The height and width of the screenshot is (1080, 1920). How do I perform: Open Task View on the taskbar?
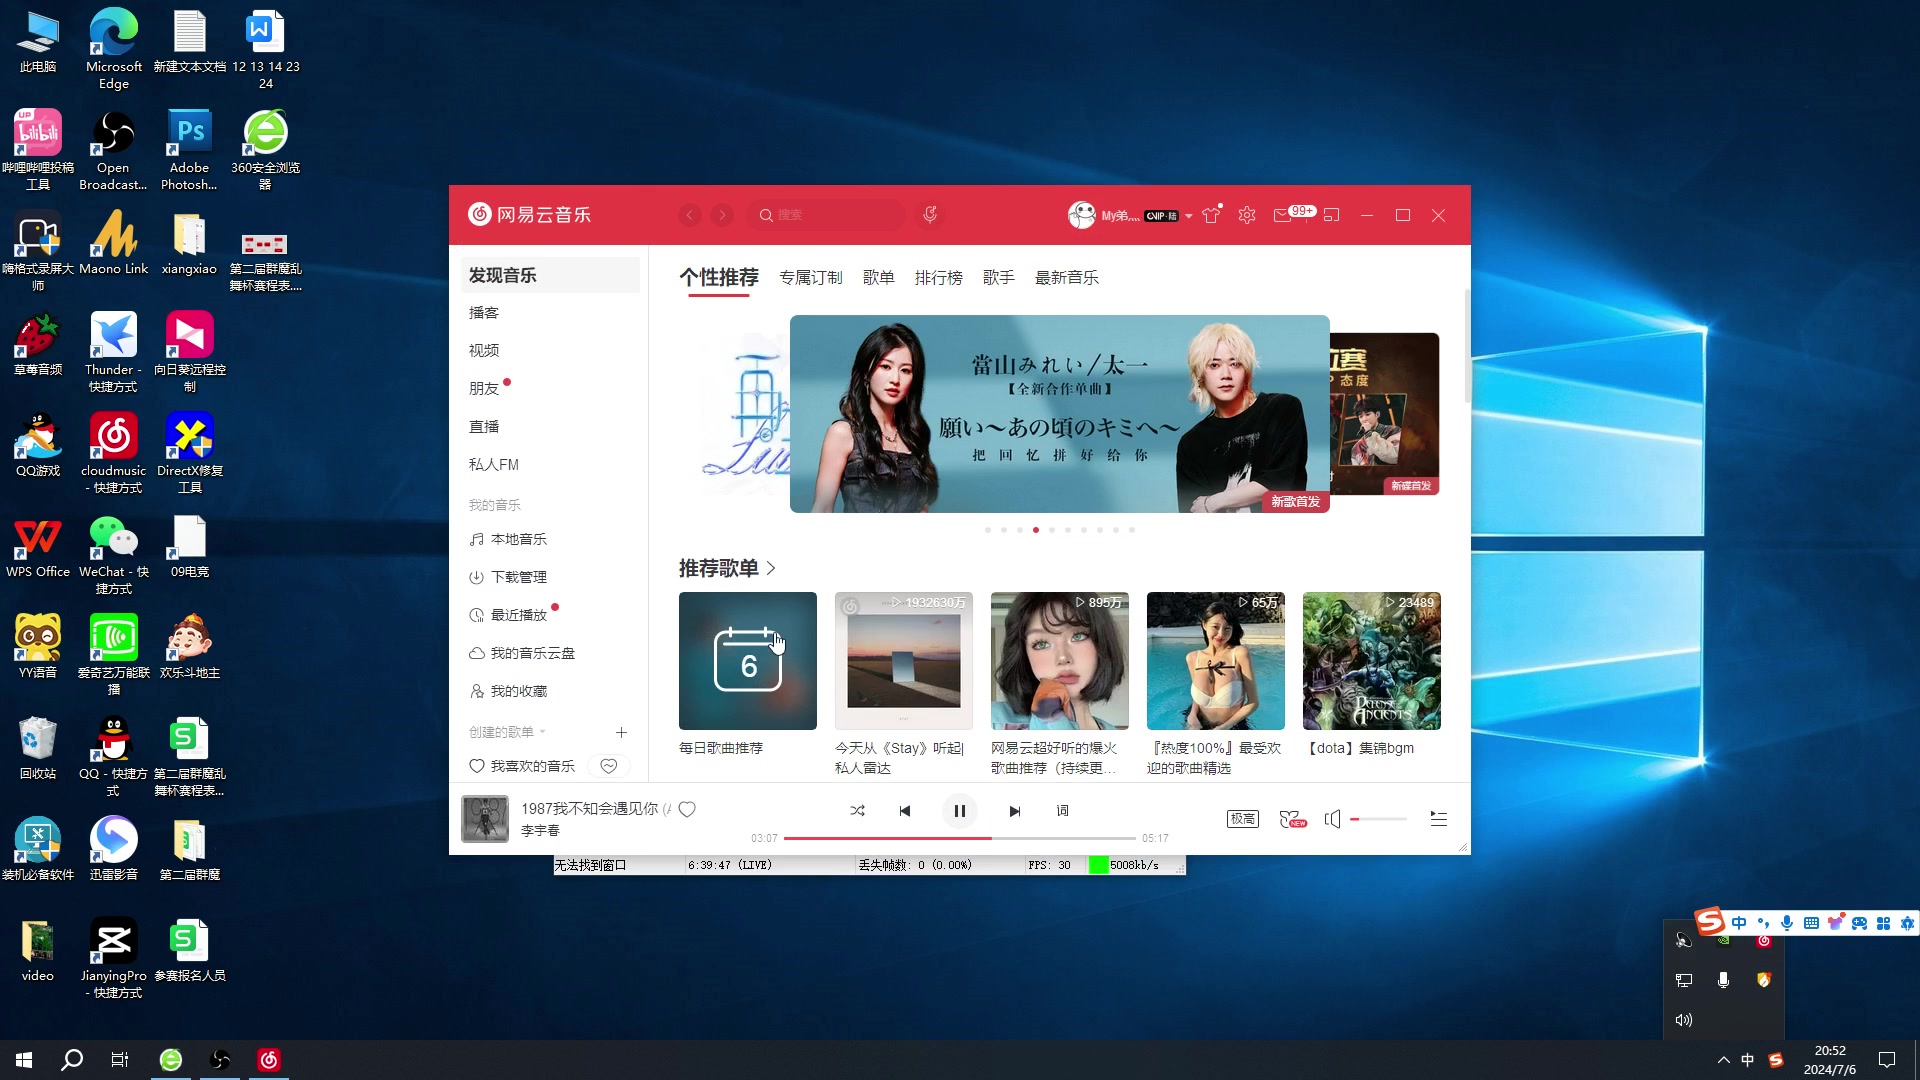[x=120, y=1060]
